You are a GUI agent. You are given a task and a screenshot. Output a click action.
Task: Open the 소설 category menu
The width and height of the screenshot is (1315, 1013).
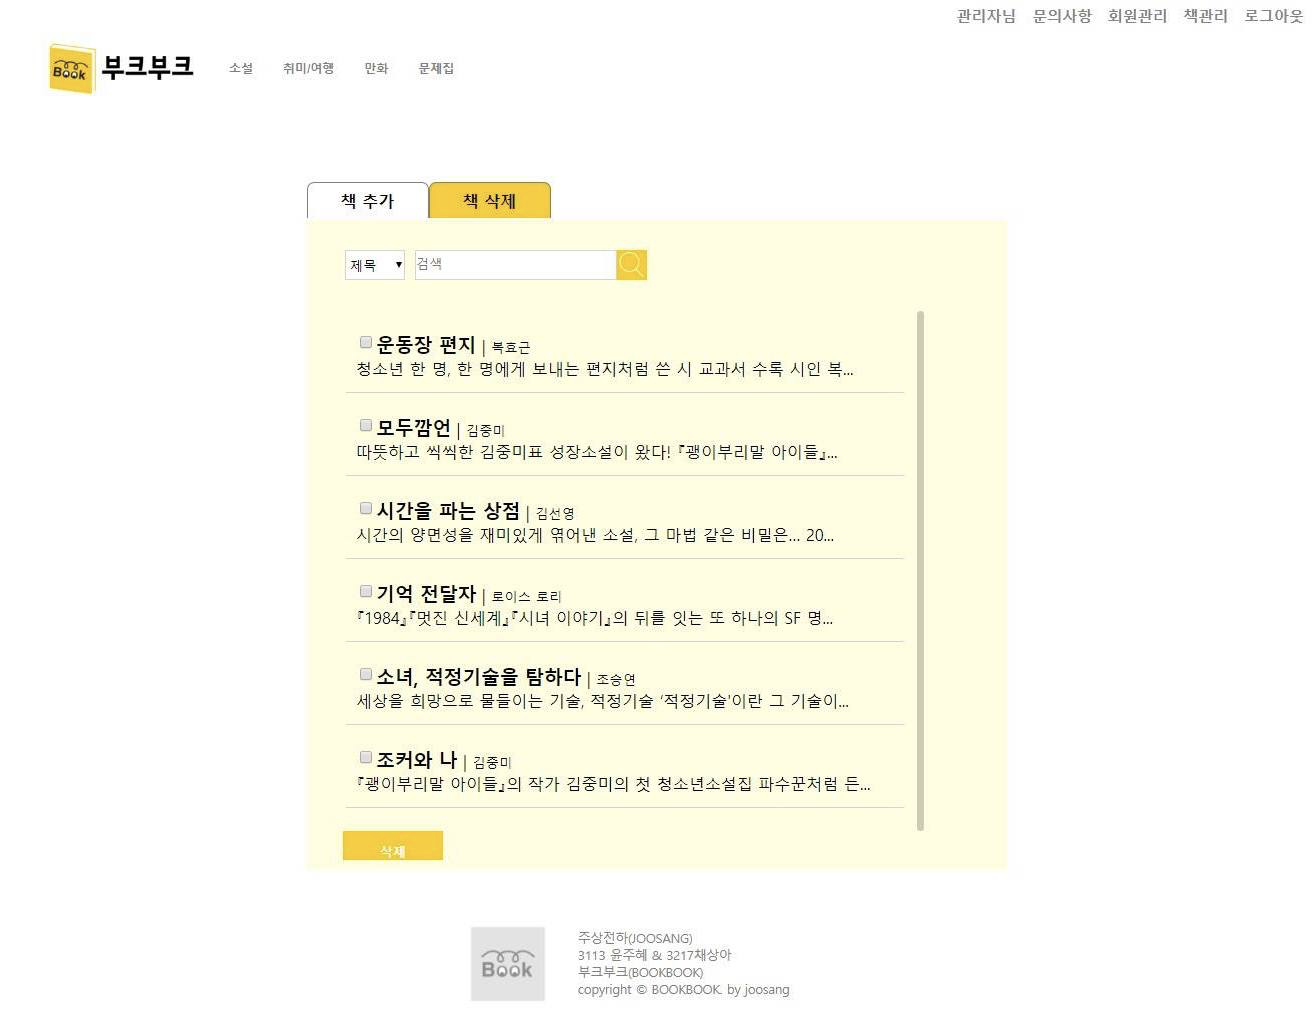coord(240,68)
